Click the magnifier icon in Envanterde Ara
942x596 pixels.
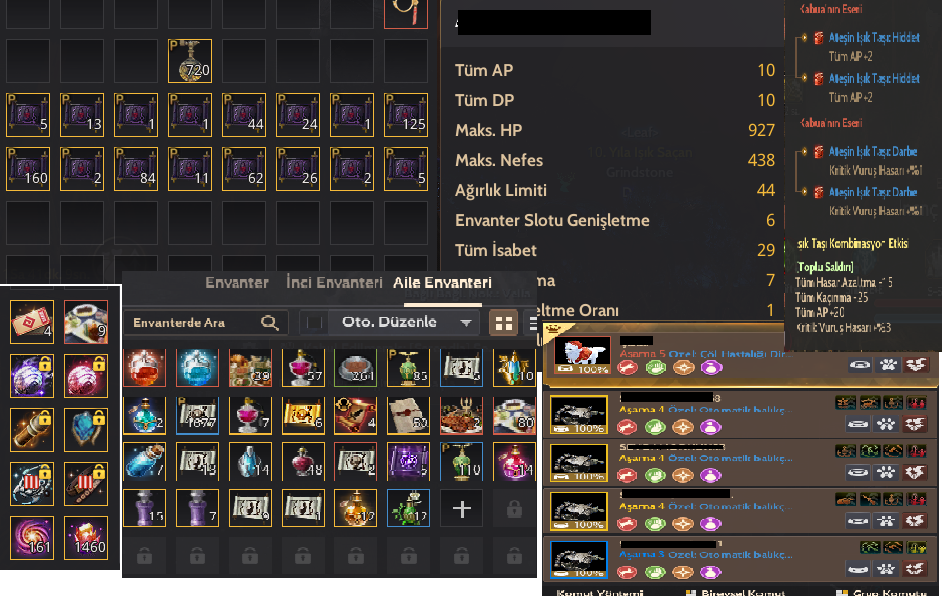click(x=270, y=323)
